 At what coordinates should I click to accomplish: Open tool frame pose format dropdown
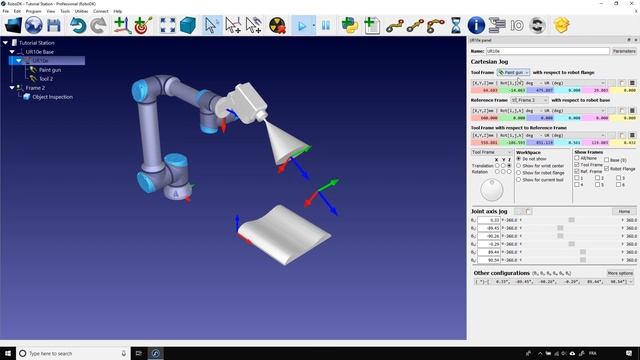pyautogui.click(x=538, y=83)
